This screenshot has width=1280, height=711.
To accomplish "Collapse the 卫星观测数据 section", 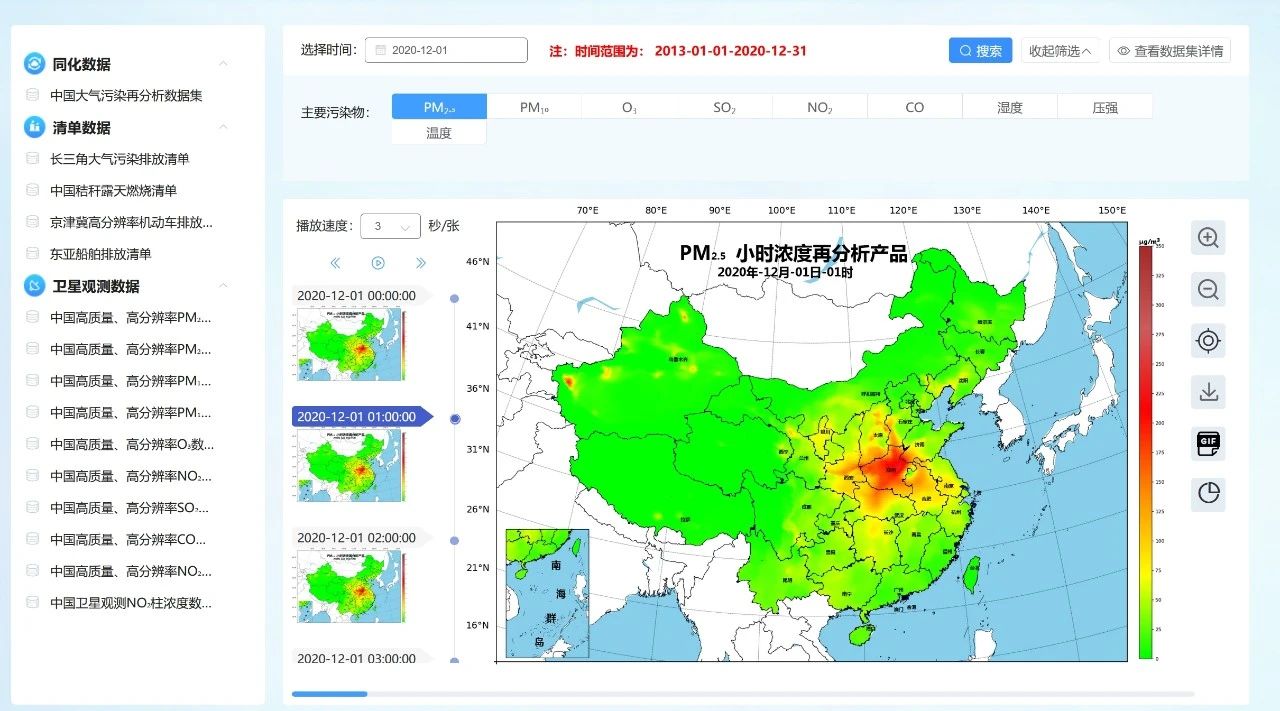I will pyautogui.click(x=223, y=286).
